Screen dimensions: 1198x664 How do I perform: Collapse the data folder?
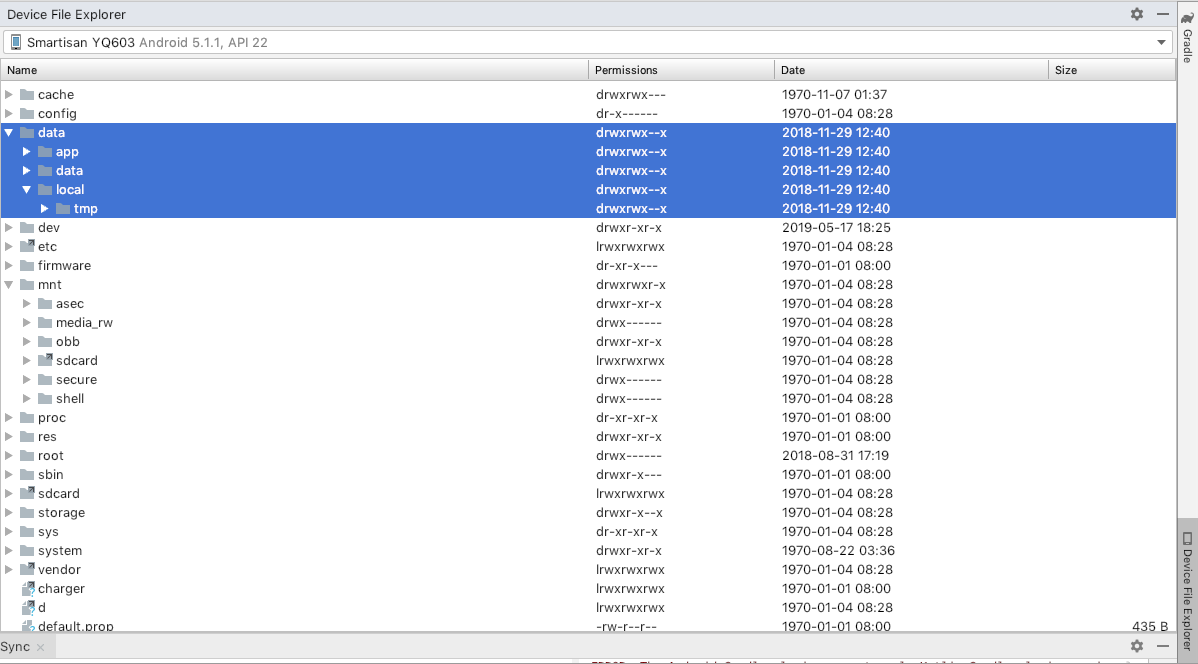[x=8, y=132]
